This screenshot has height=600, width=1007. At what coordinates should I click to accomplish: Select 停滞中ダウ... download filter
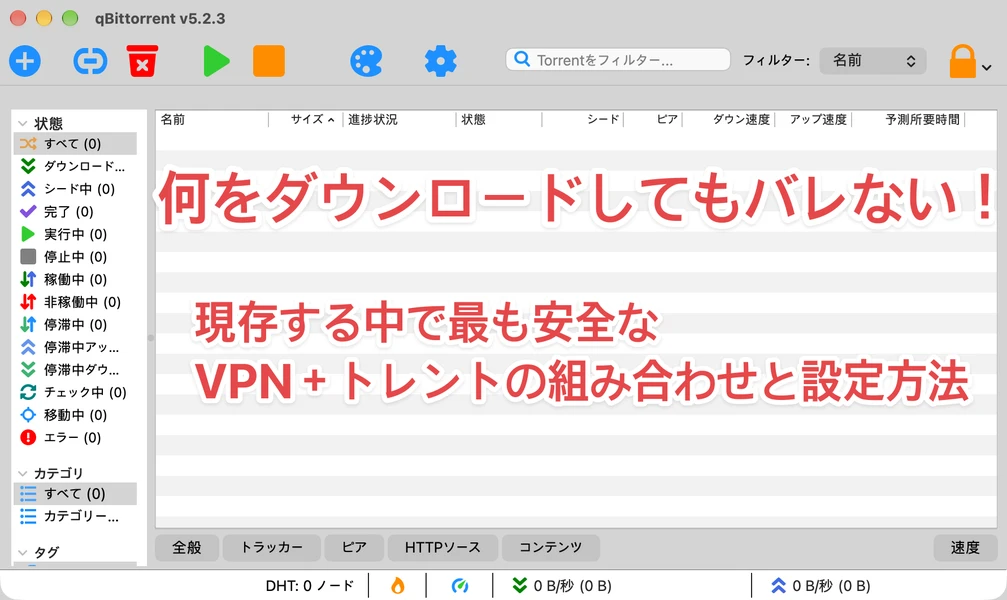[75, 370]
